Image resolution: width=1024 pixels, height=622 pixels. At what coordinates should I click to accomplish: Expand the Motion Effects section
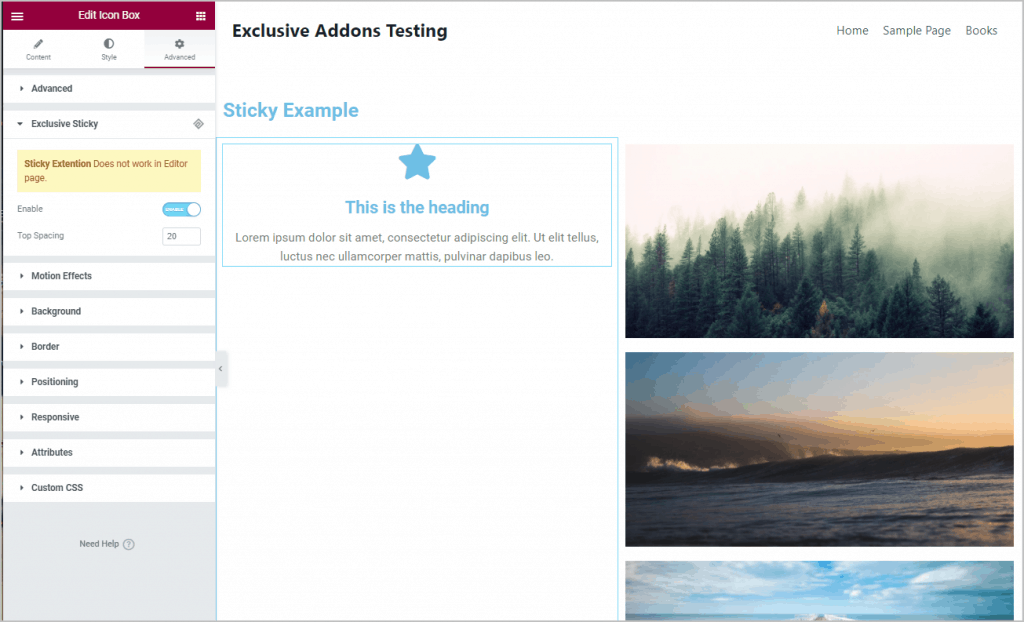pos(60,276)
